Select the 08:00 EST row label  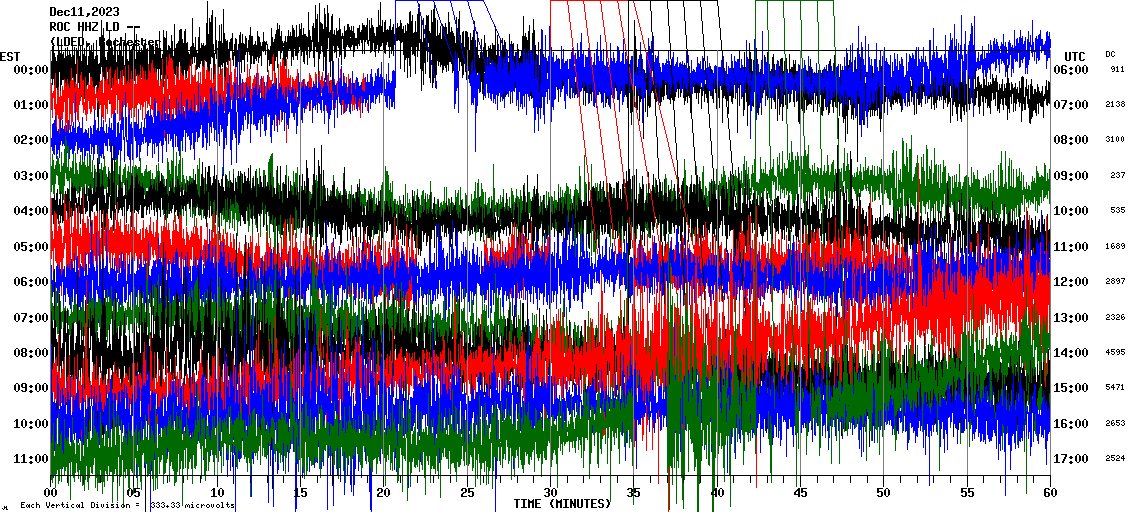pos(31,353)
